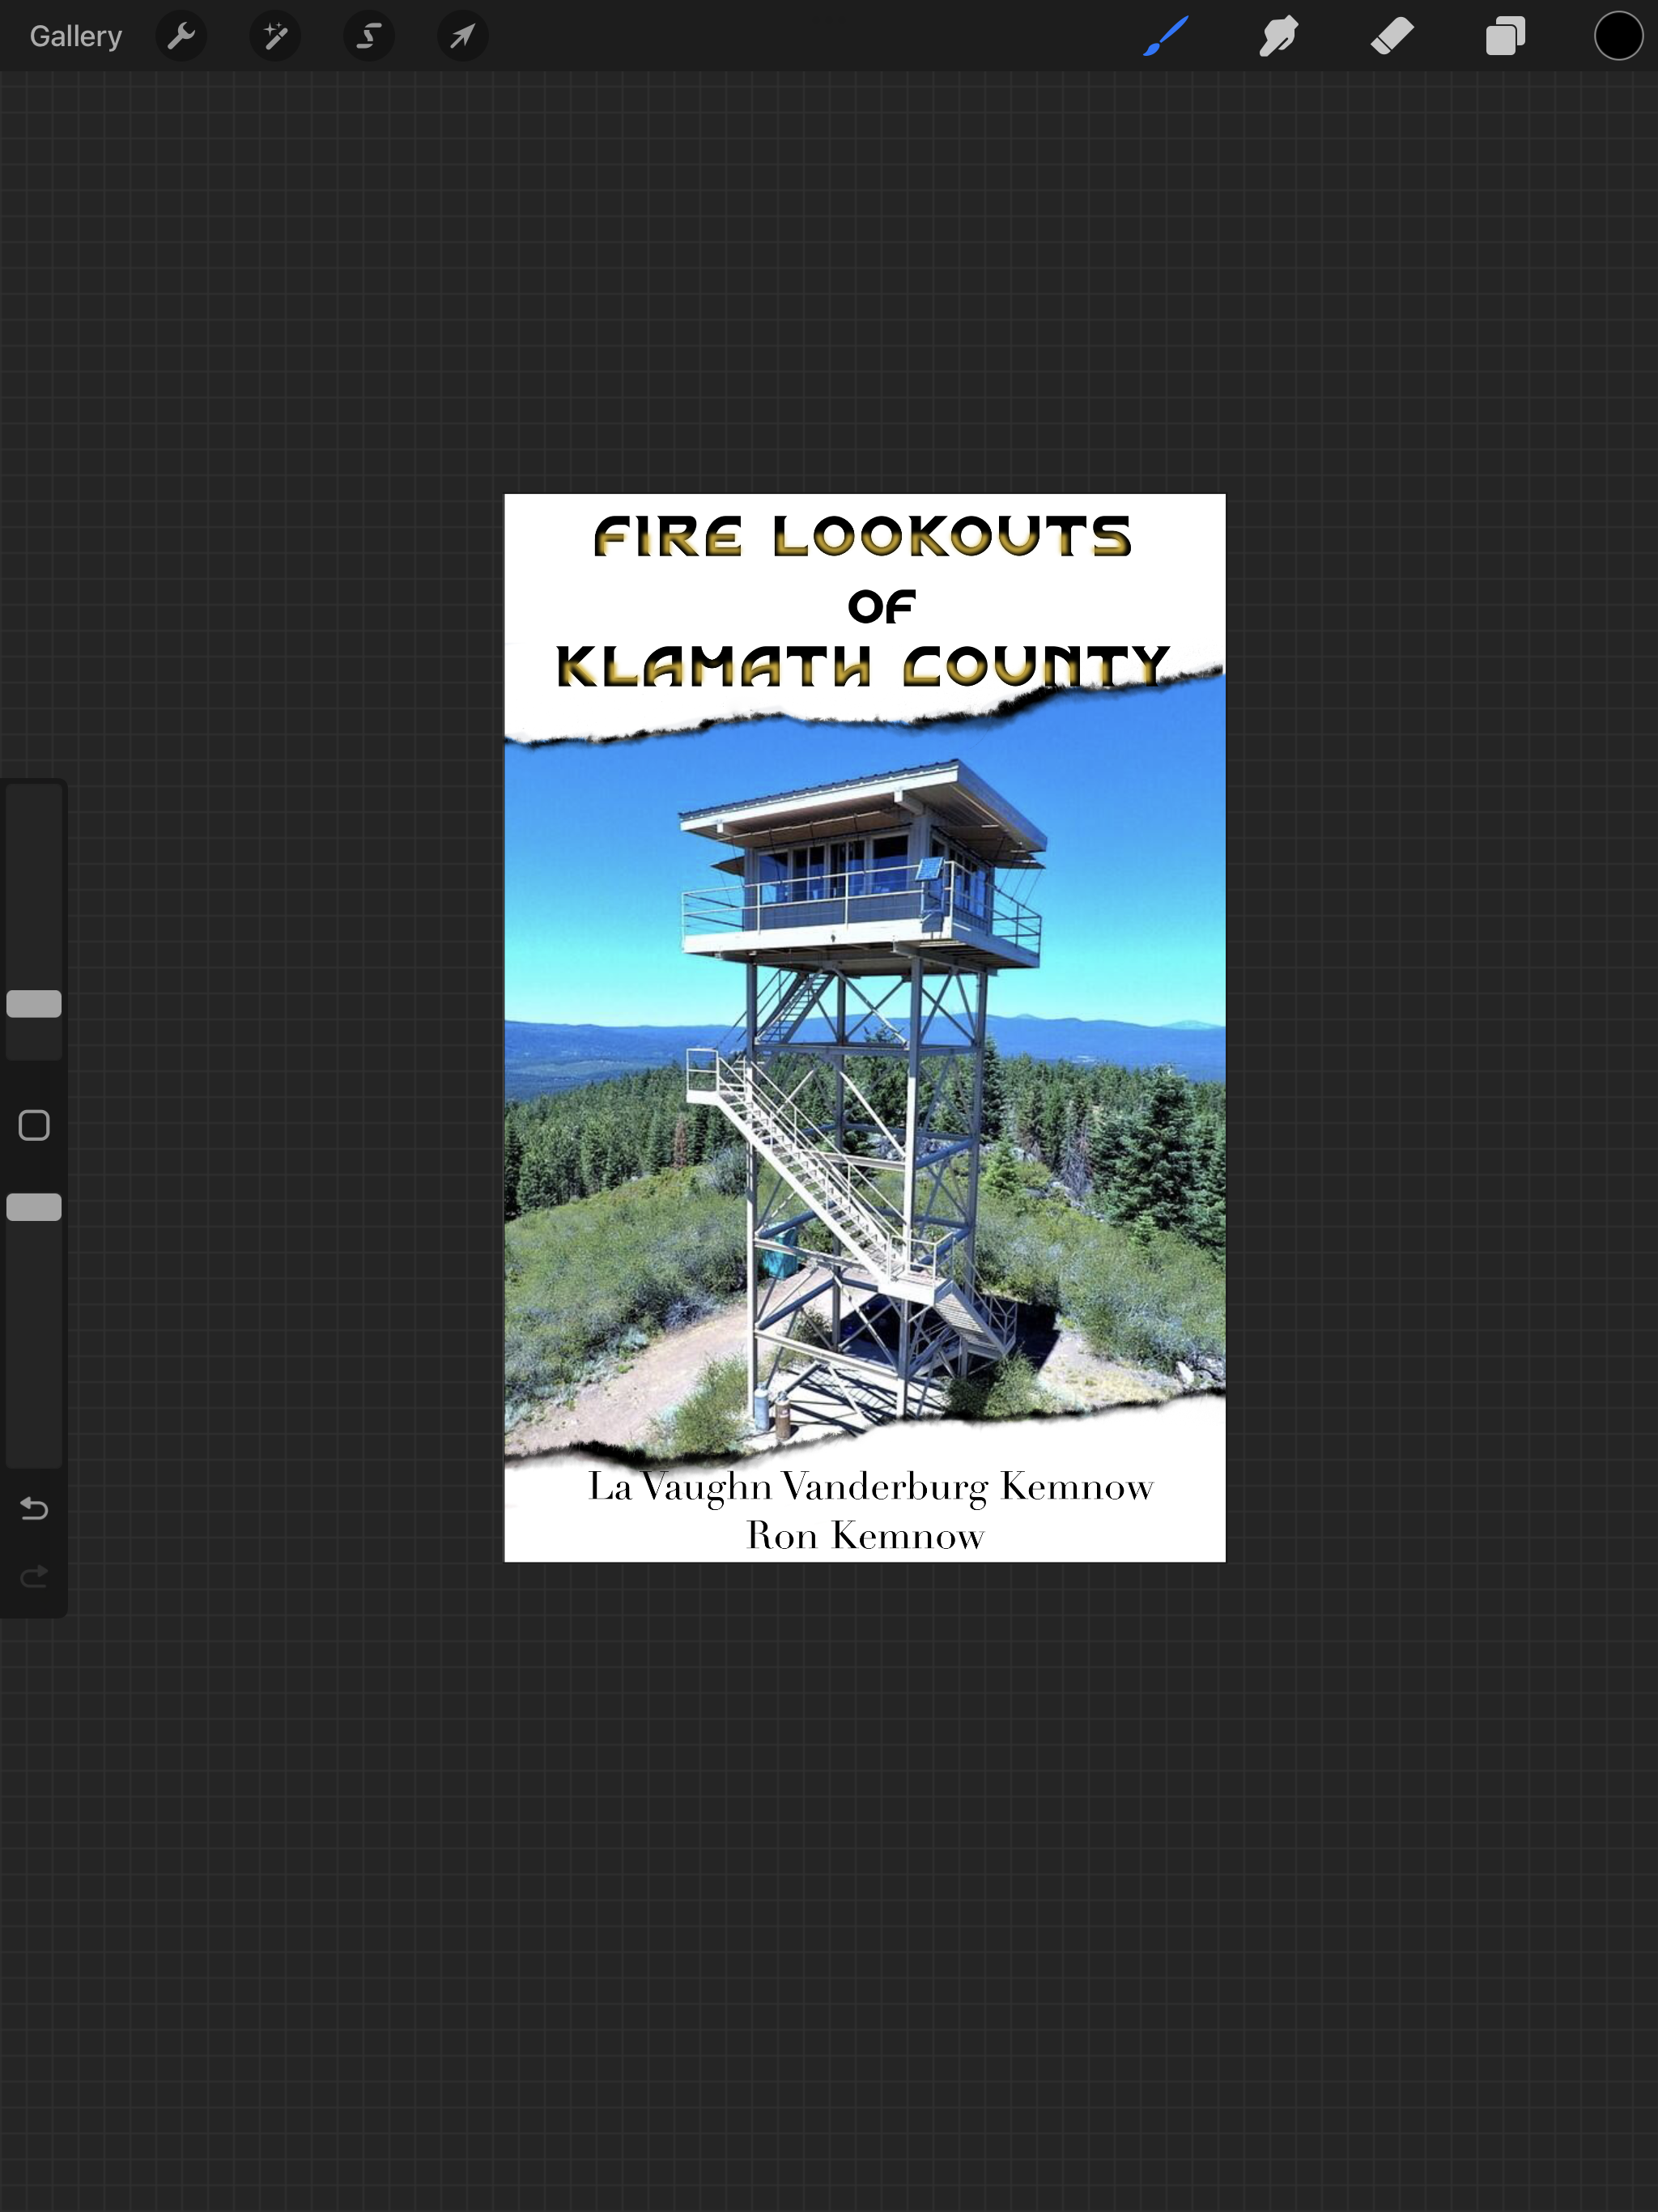Click the Ron Kemnow author name
Image resolution: width=1658 pixels, height=2212 pixels.
865,1536
